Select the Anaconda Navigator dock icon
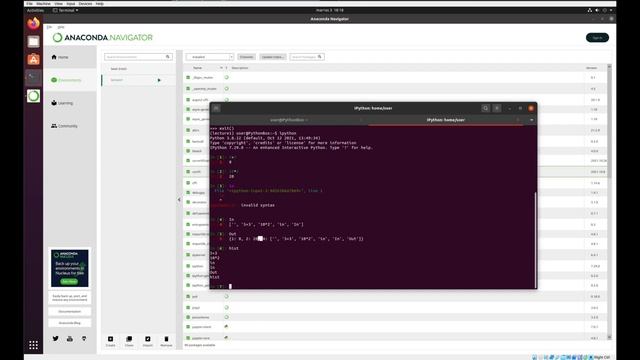 click(x=33, y=96)
